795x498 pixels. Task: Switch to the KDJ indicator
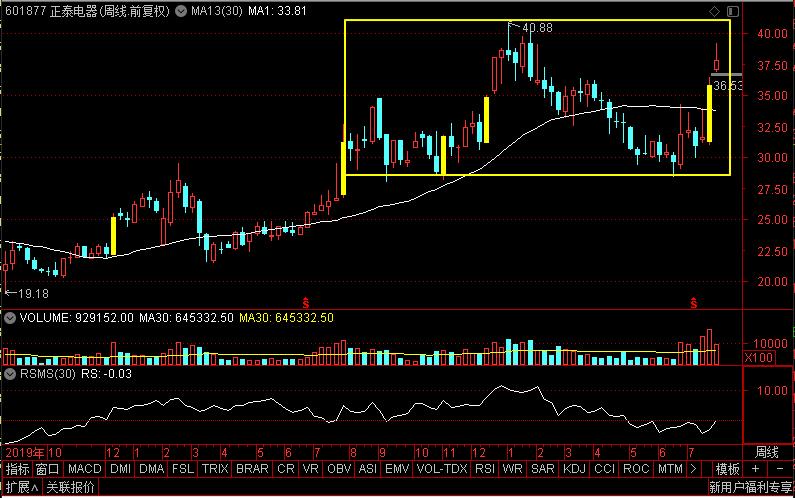tap(574, 469)
